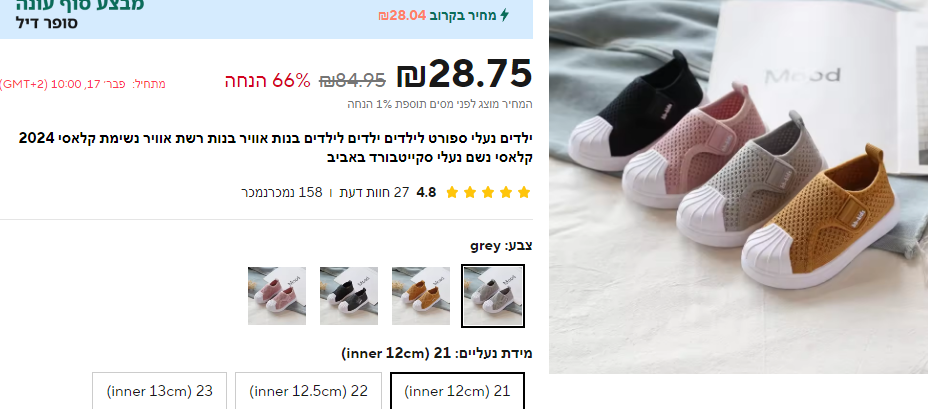Image resolution: width=928 pixels, height=409 pixels.
Task: Click the lightning bolt upcoming price icon
Action: 504,15
